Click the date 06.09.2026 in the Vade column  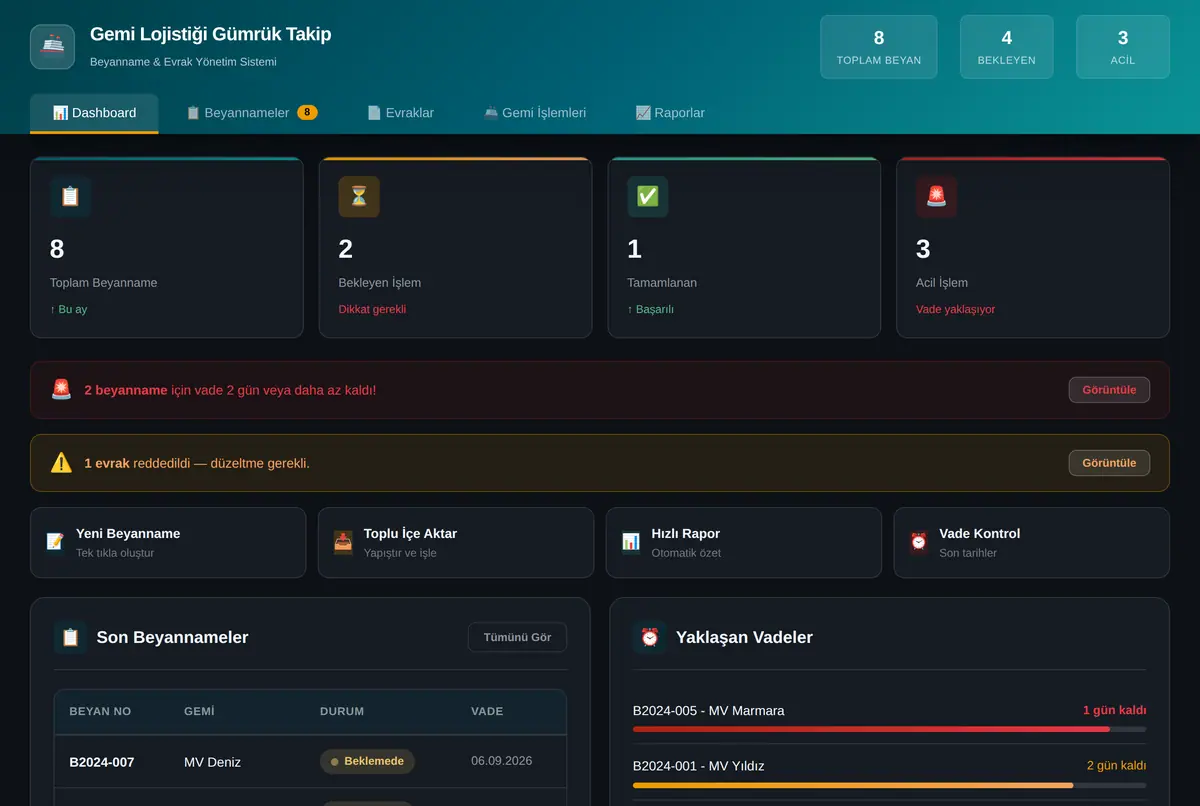pyautogui.click(x=502, y=761)
